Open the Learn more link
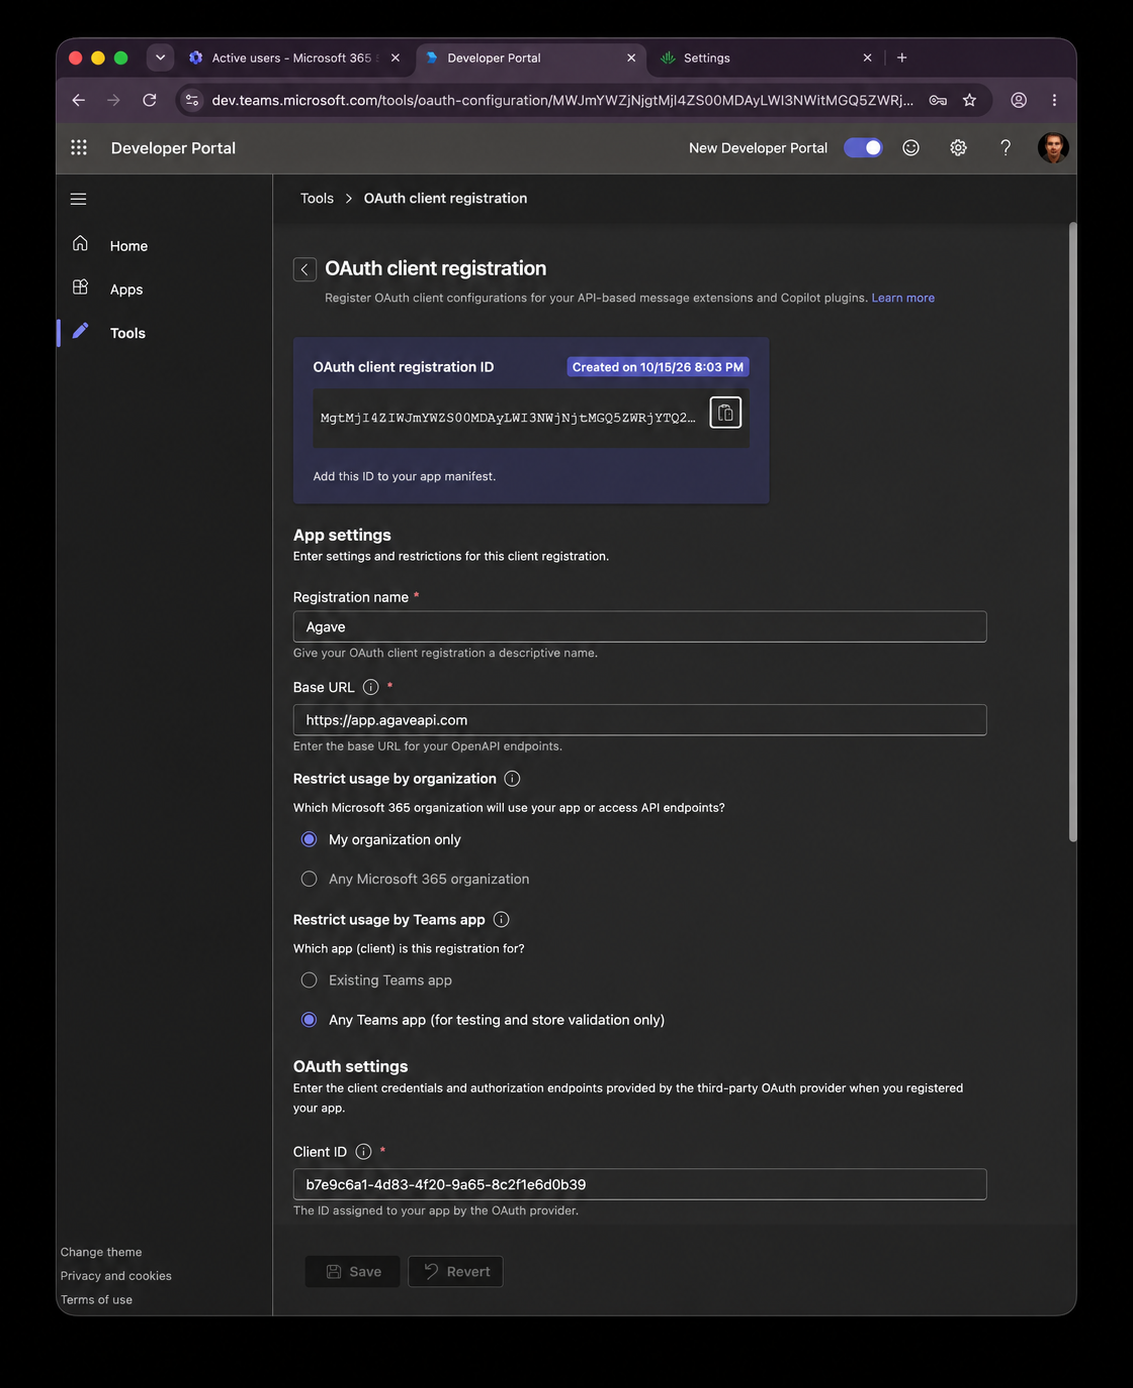 [x=903, y=298]
